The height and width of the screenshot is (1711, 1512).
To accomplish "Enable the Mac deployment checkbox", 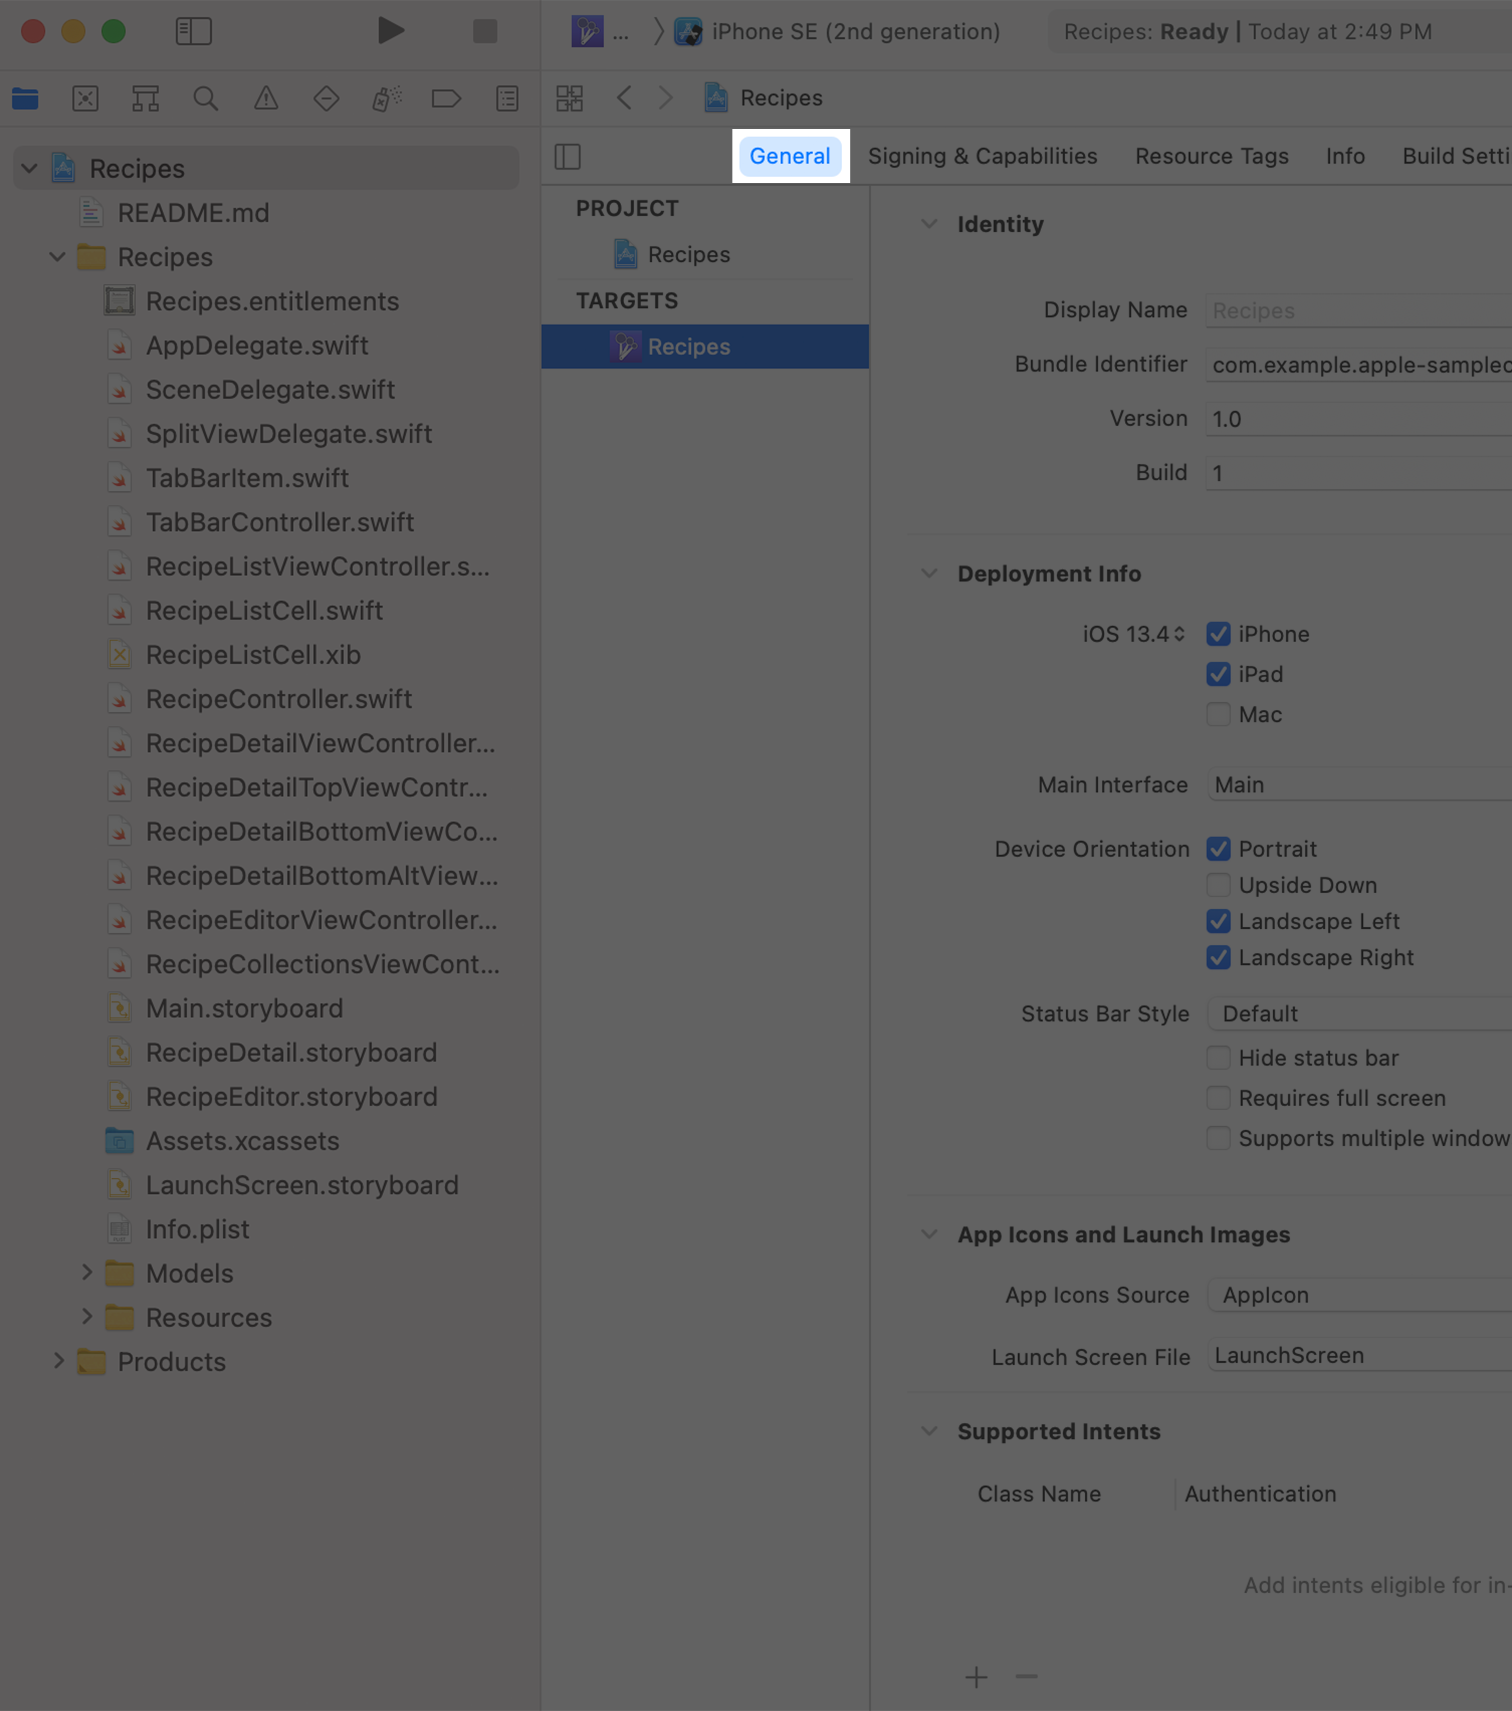I will point(1218,714).
